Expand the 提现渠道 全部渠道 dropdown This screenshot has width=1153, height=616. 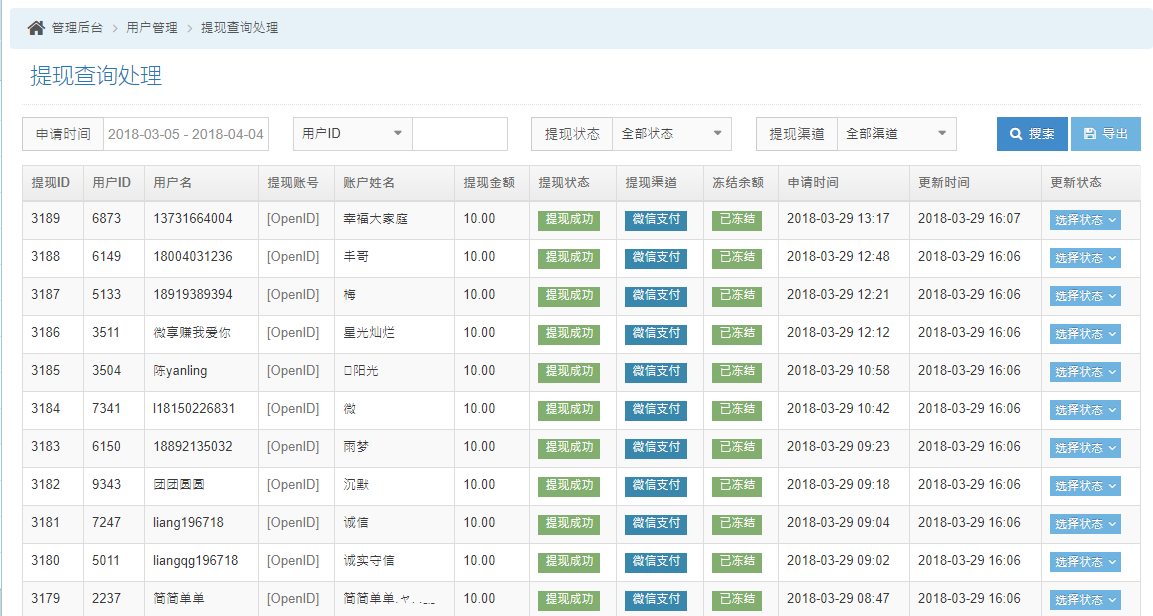point(896,134)
